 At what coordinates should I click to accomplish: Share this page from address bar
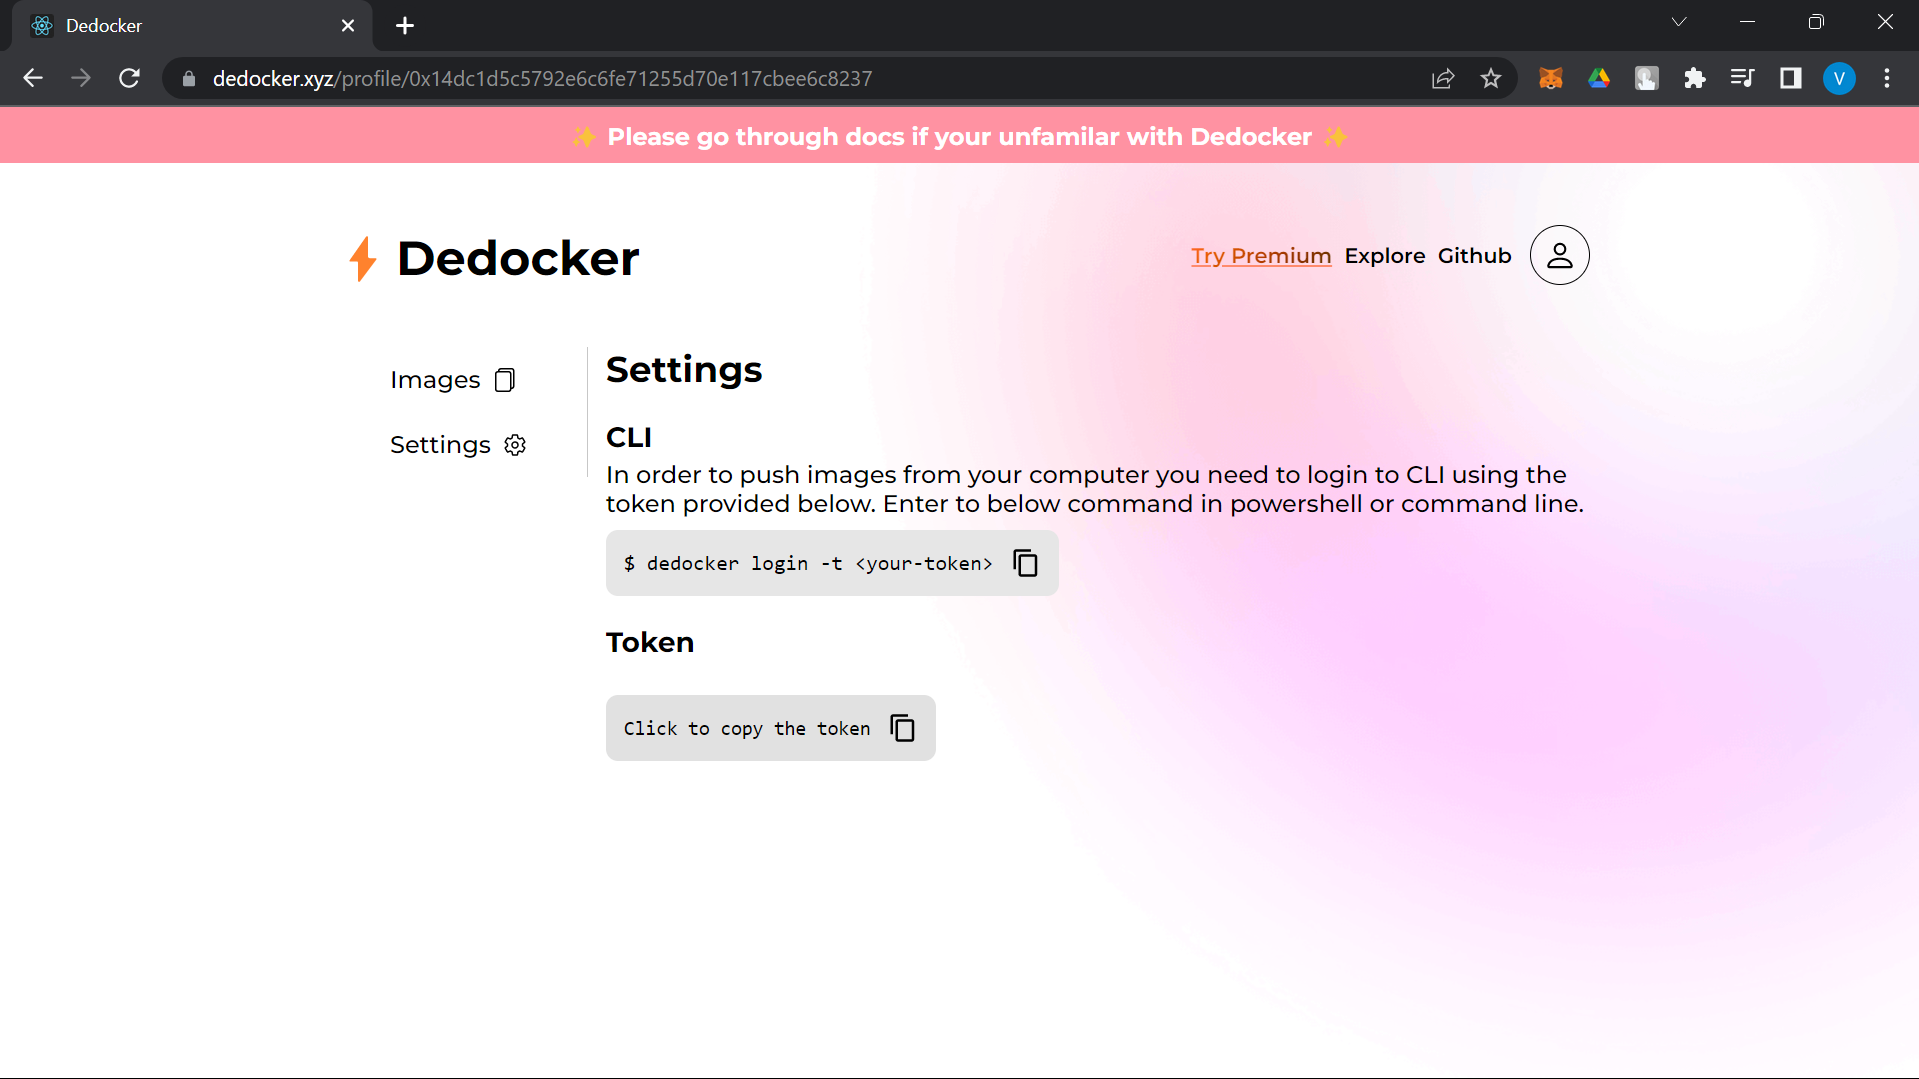point(1442,78)
